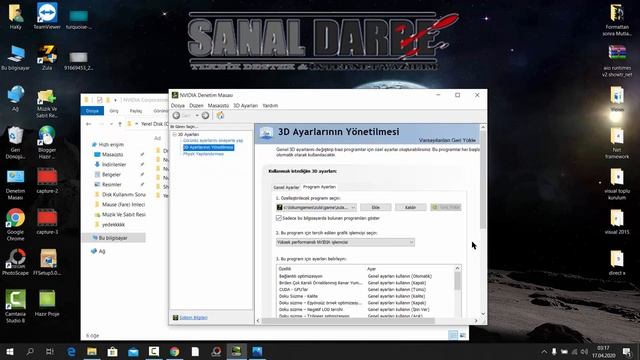Image resolution: width=640 pixels, height=360 pixels.
Task: Open Geri Dönüşüm recycle bin icon
Action: coord(16,143)
